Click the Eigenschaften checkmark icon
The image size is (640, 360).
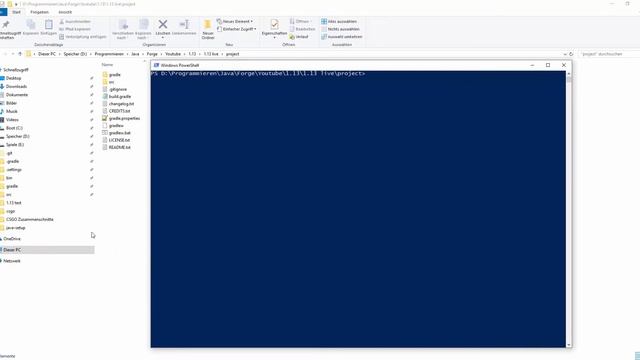click(x=274, y=24)
